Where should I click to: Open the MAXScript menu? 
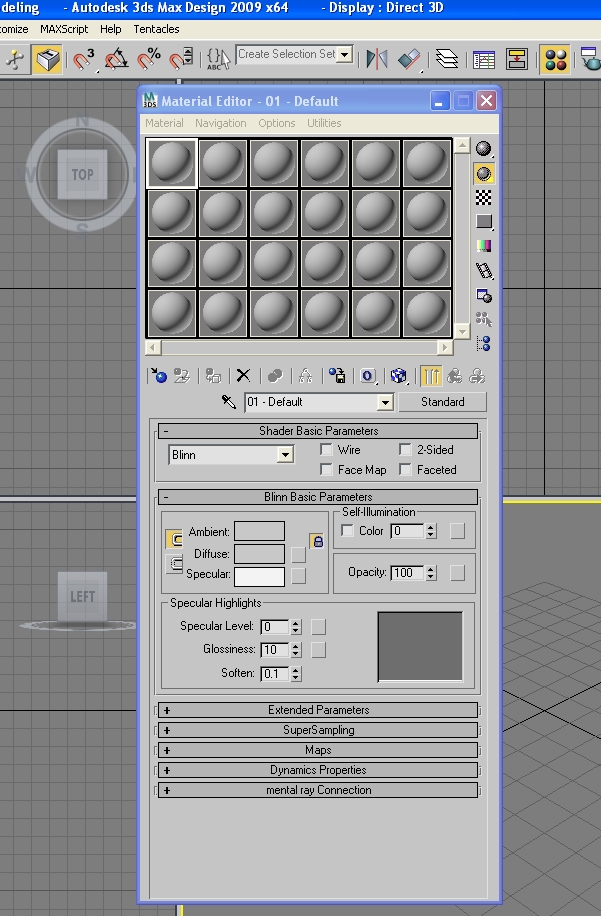click(64, 29)
